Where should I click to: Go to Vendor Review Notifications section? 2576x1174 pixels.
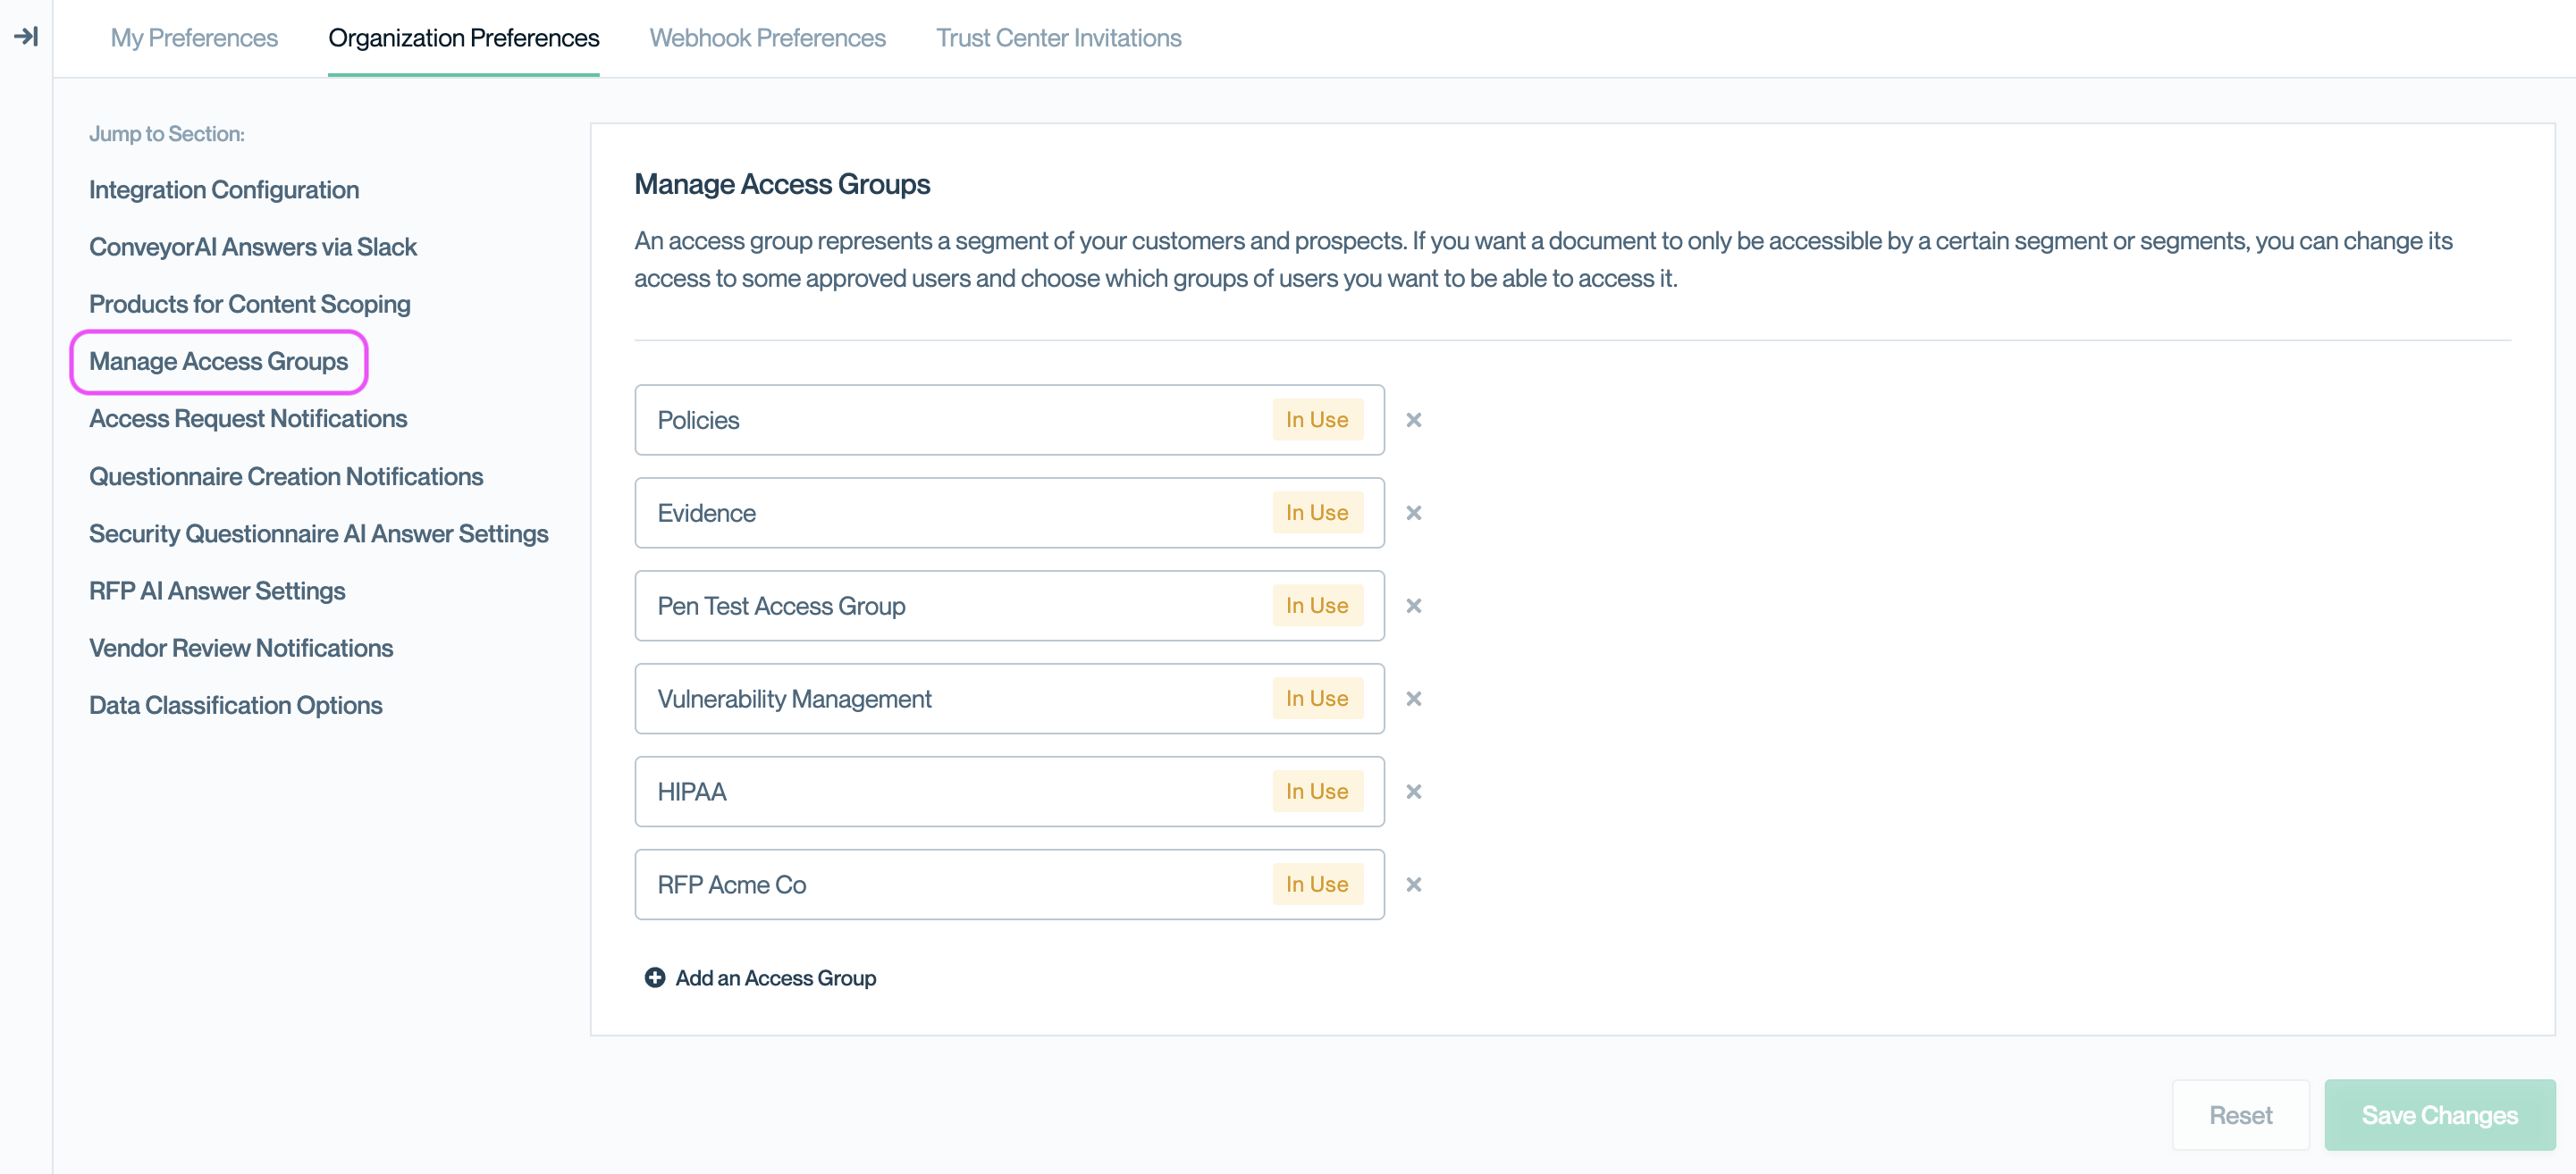pos(241,648)
